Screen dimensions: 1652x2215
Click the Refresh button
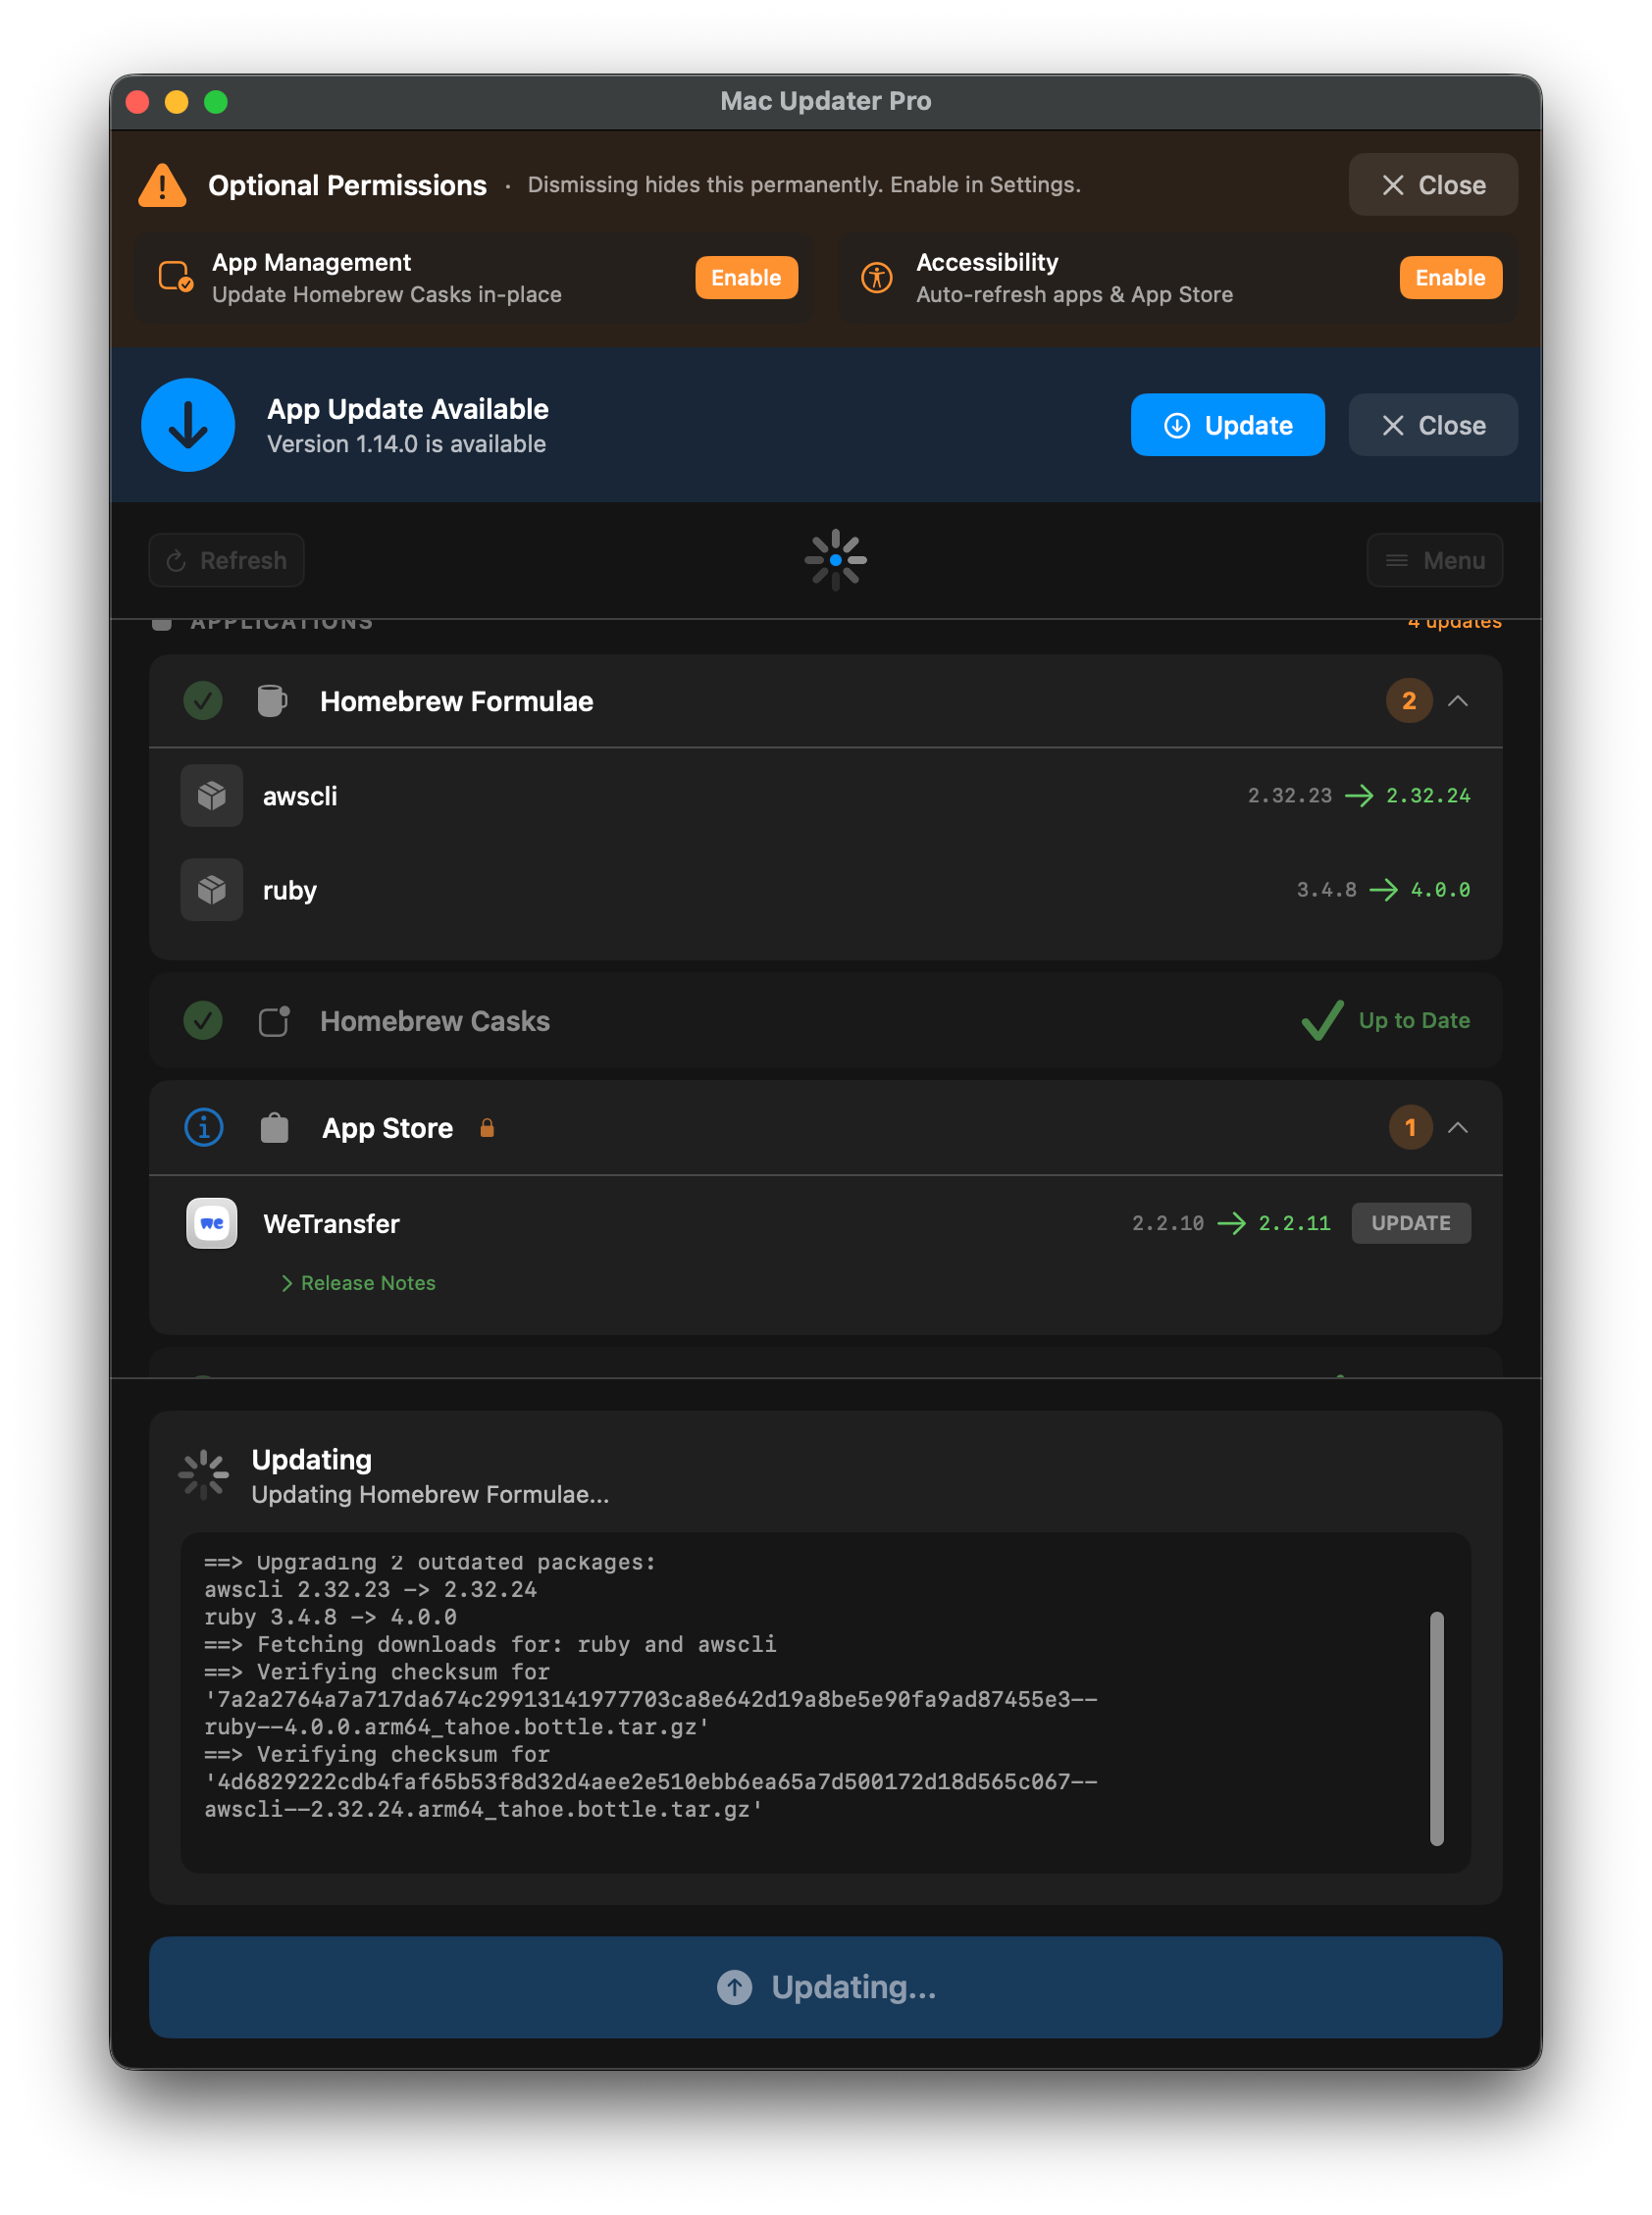[227, 560]
